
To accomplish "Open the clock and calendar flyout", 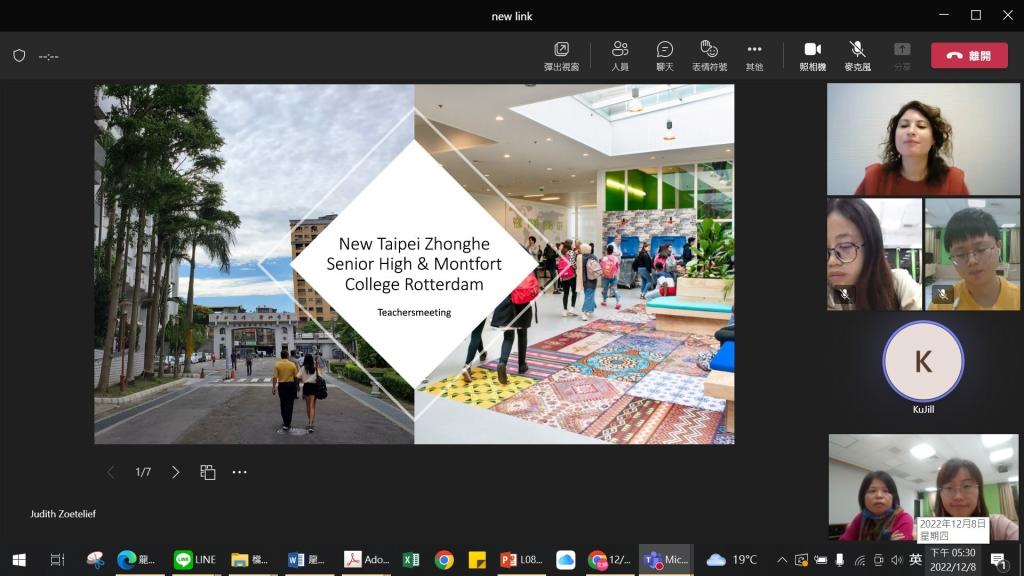I will click(x=953, y=560).
